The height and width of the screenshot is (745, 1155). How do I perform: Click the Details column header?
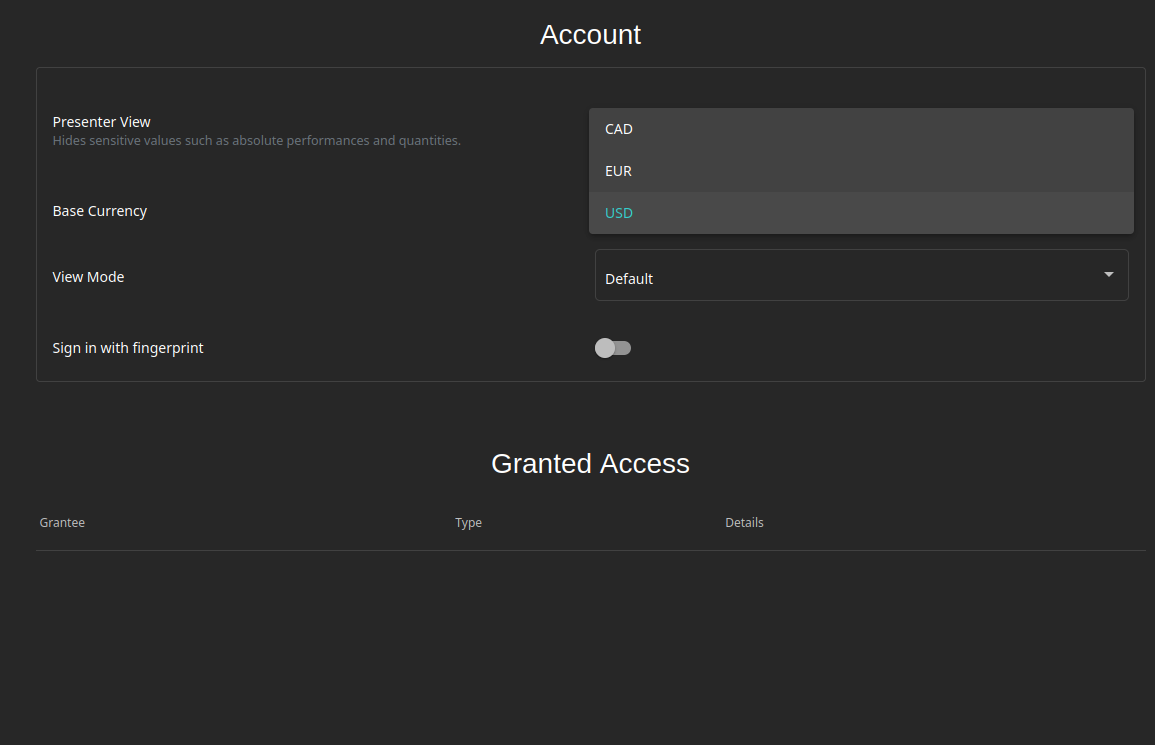(744, 522)
